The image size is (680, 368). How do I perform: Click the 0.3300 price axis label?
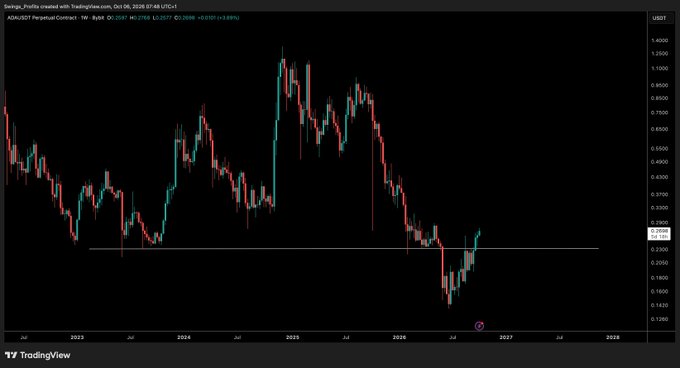660,208
